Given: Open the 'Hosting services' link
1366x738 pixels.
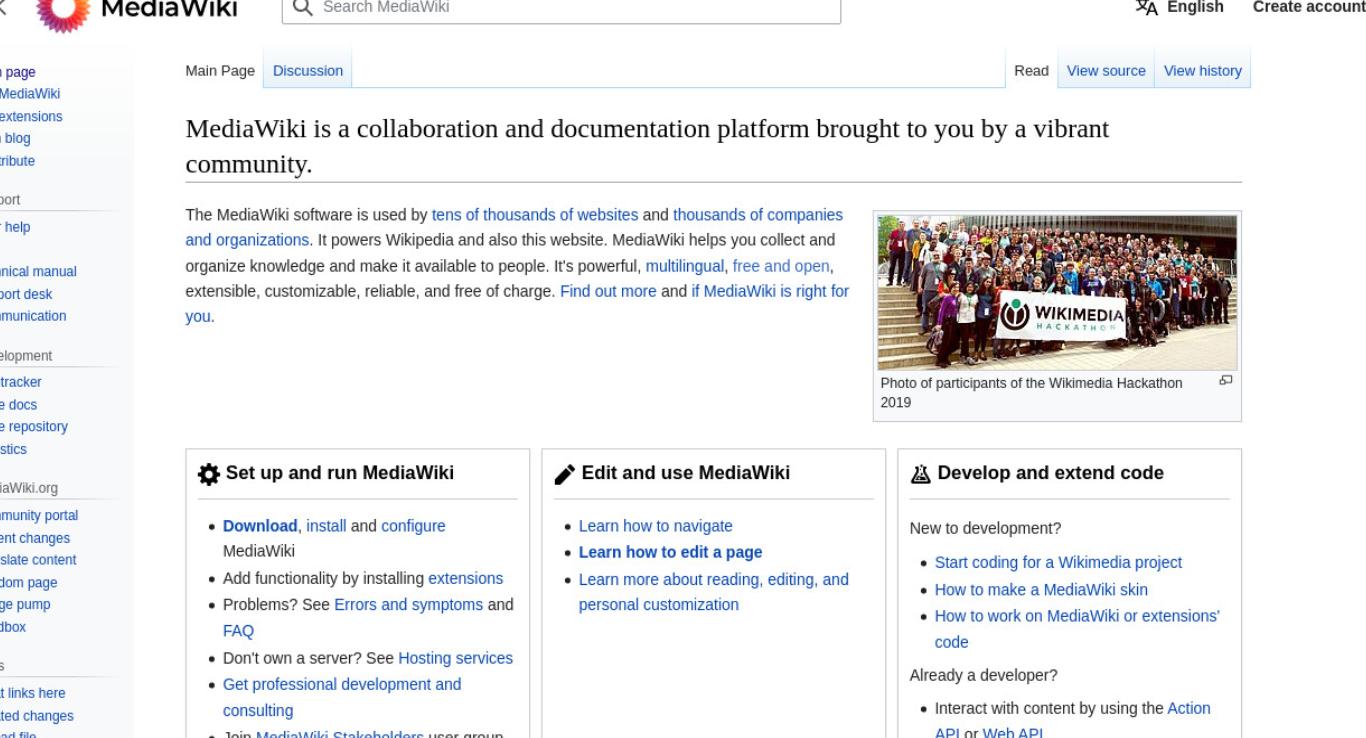Looking at the screenshot, I should tap(455, 658).
